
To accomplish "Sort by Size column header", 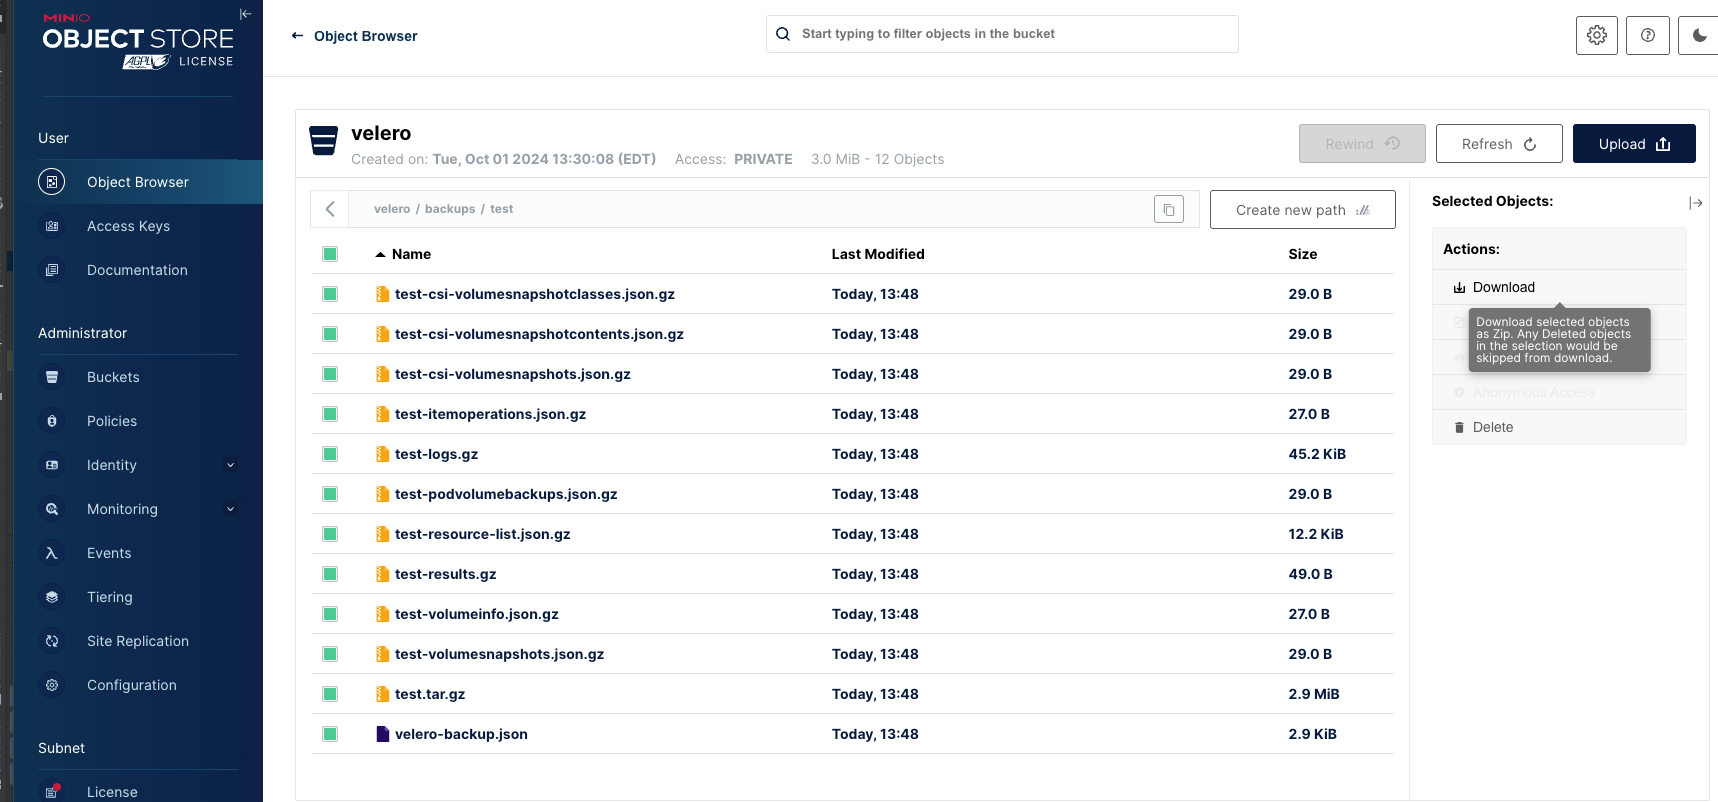I will [1302, 254].
